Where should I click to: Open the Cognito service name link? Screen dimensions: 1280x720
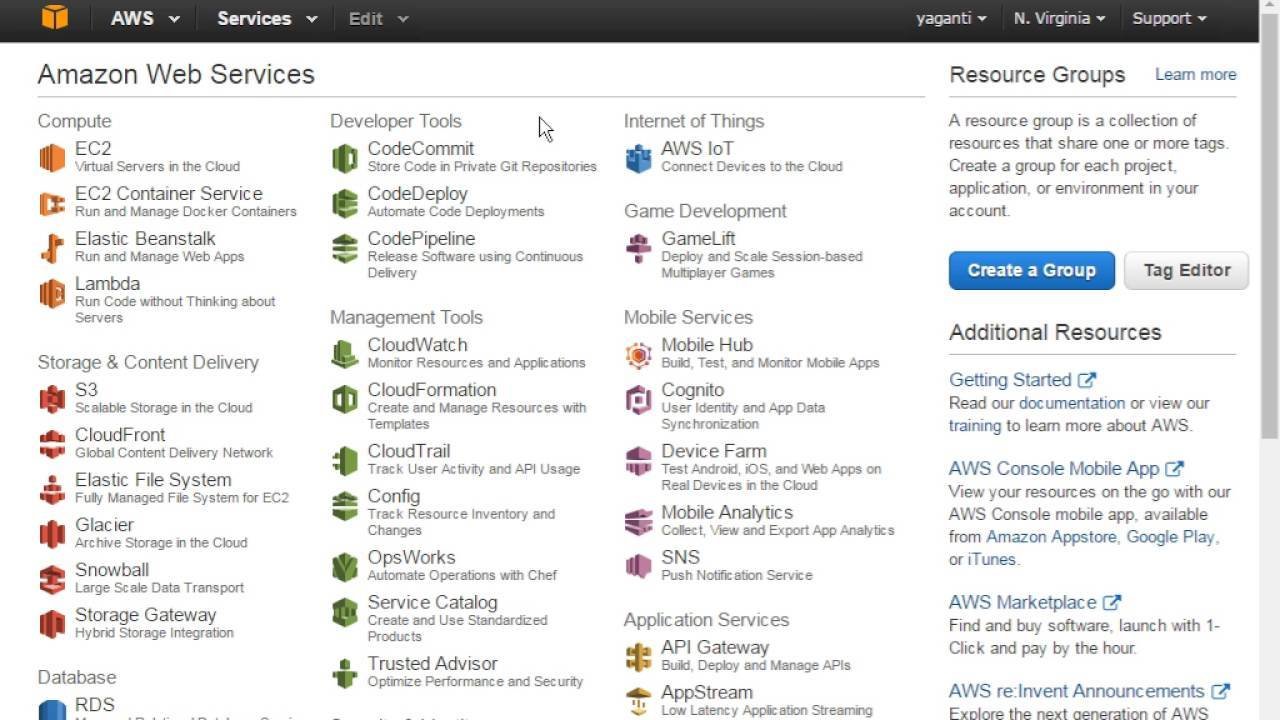pyautogui.click(x=692, y=390)
